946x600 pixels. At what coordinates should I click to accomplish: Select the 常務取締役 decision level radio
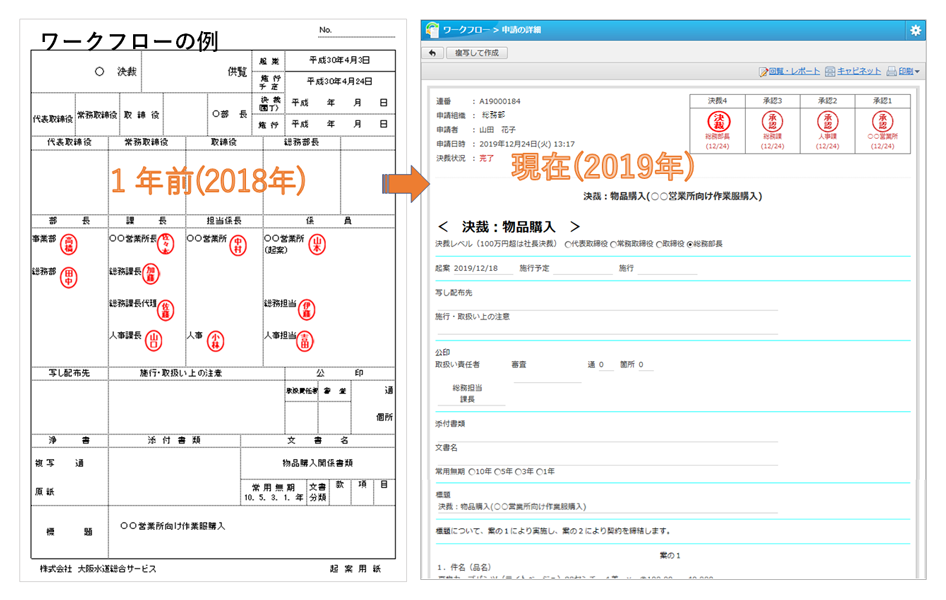(614, 244)
